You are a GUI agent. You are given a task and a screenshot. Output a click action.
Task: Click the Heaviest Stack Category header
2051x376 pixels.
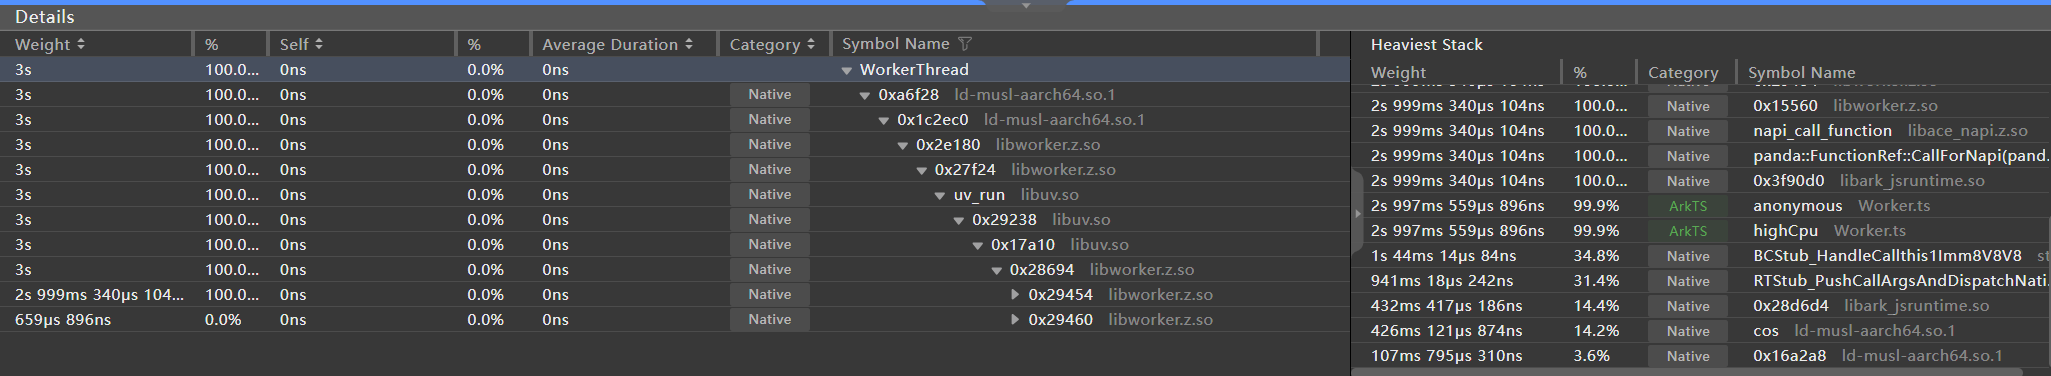coord(1683,72)
